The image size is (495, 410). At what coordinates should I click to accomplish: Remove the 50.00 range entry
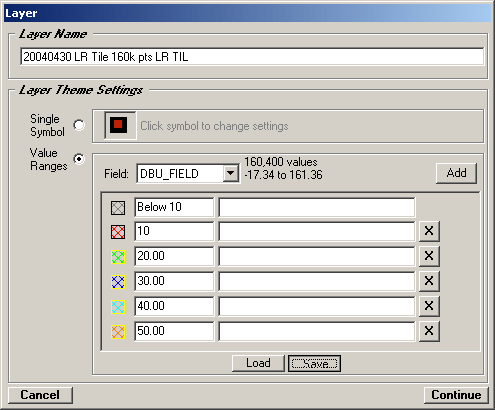pyautogui.click(x=429, y=331)
